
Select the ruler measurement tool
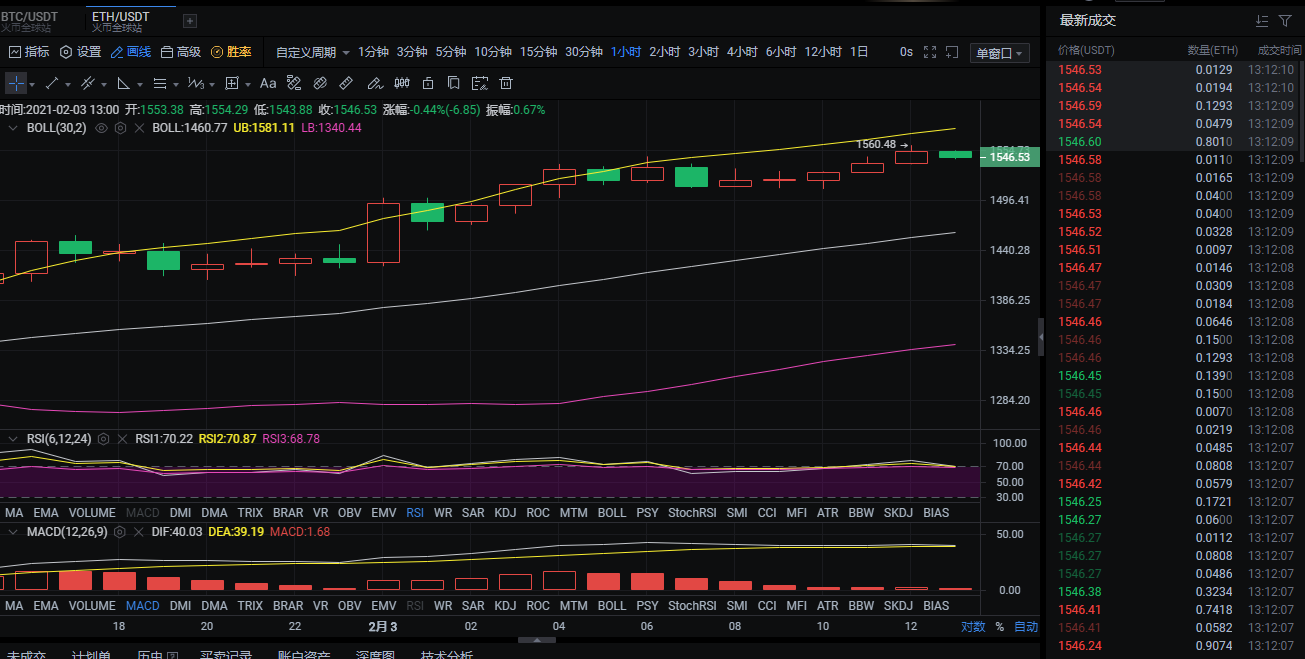point(346,83)
